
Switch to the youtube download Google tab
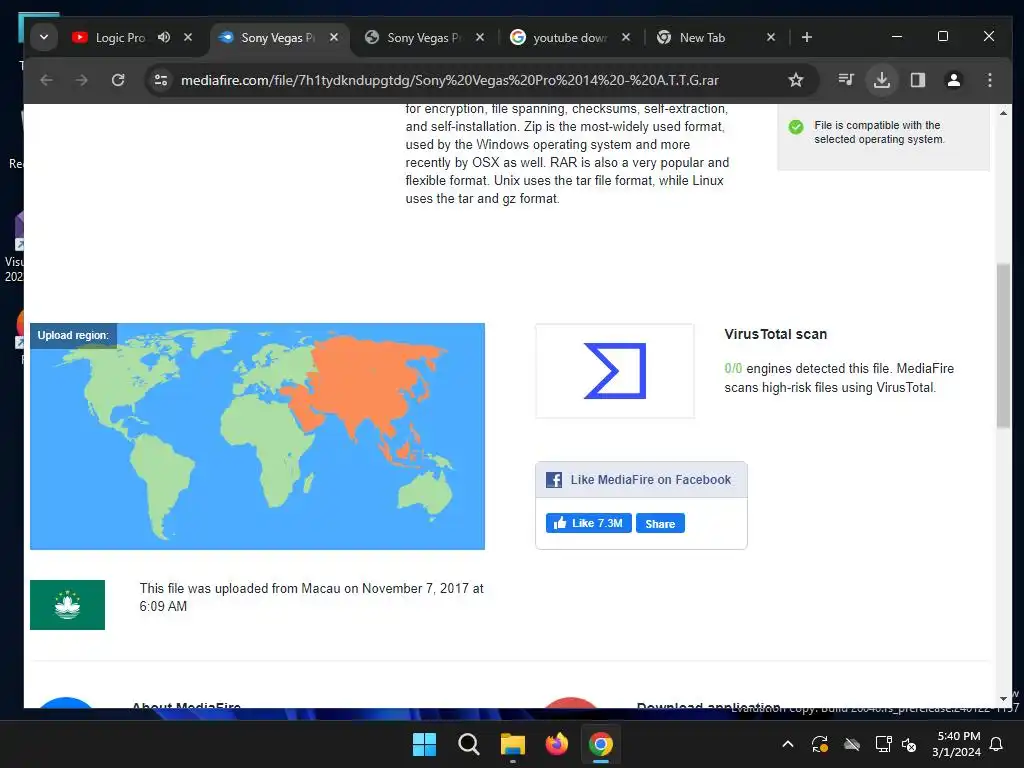pos(569,37)
